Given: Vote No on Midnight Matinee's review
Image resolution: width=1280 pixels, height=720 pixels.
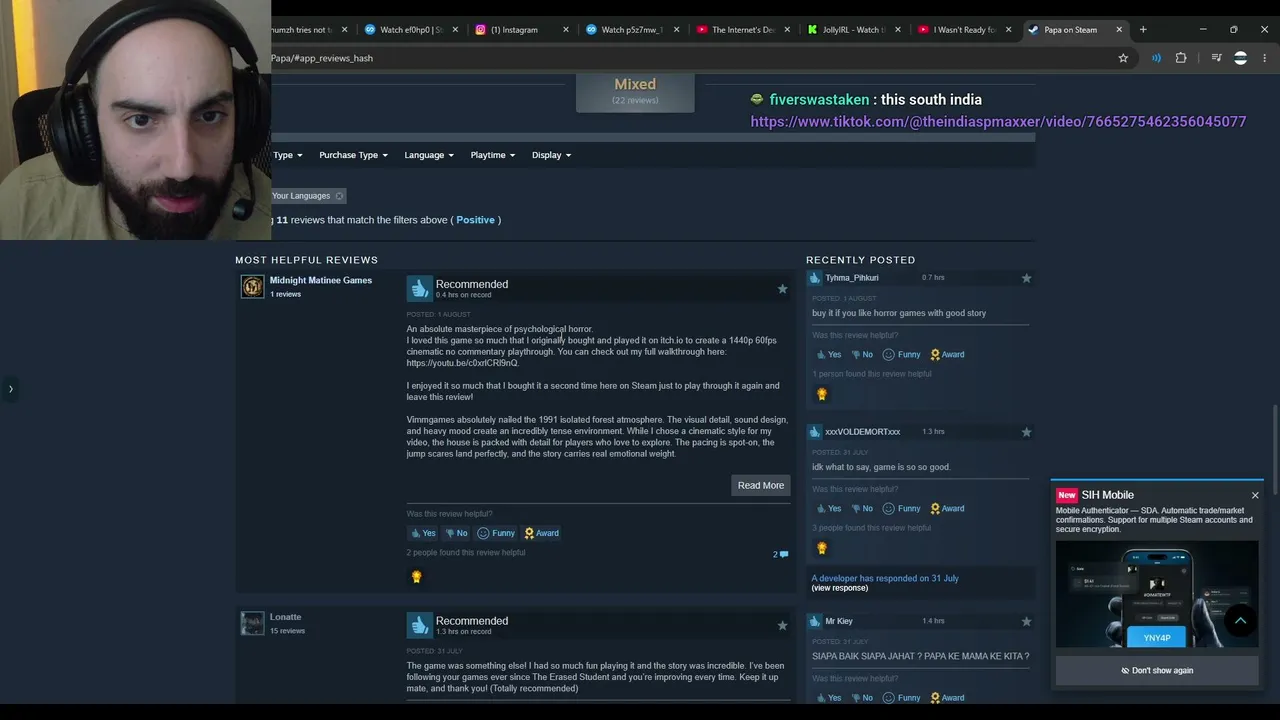Looking at the screenshot, I should (456, 533).
